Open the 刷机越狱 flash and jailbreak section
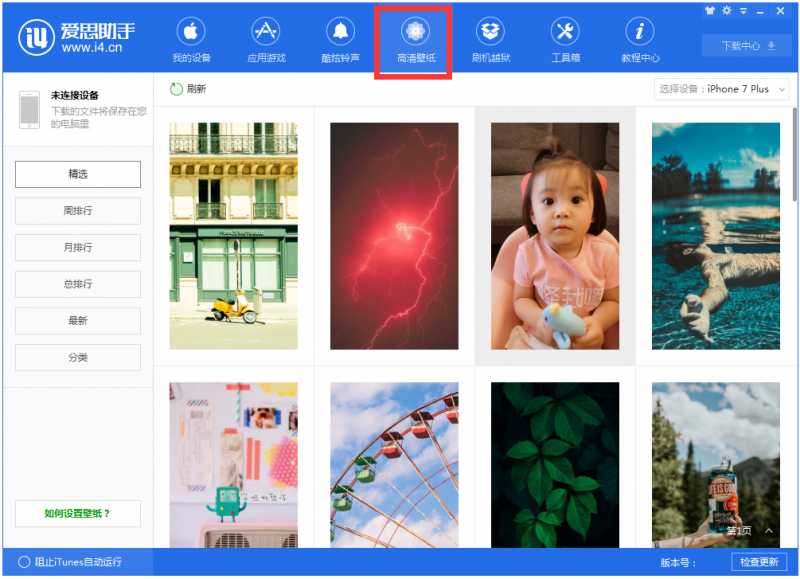This screenshot has height=579, width=800. click(490, 40)
